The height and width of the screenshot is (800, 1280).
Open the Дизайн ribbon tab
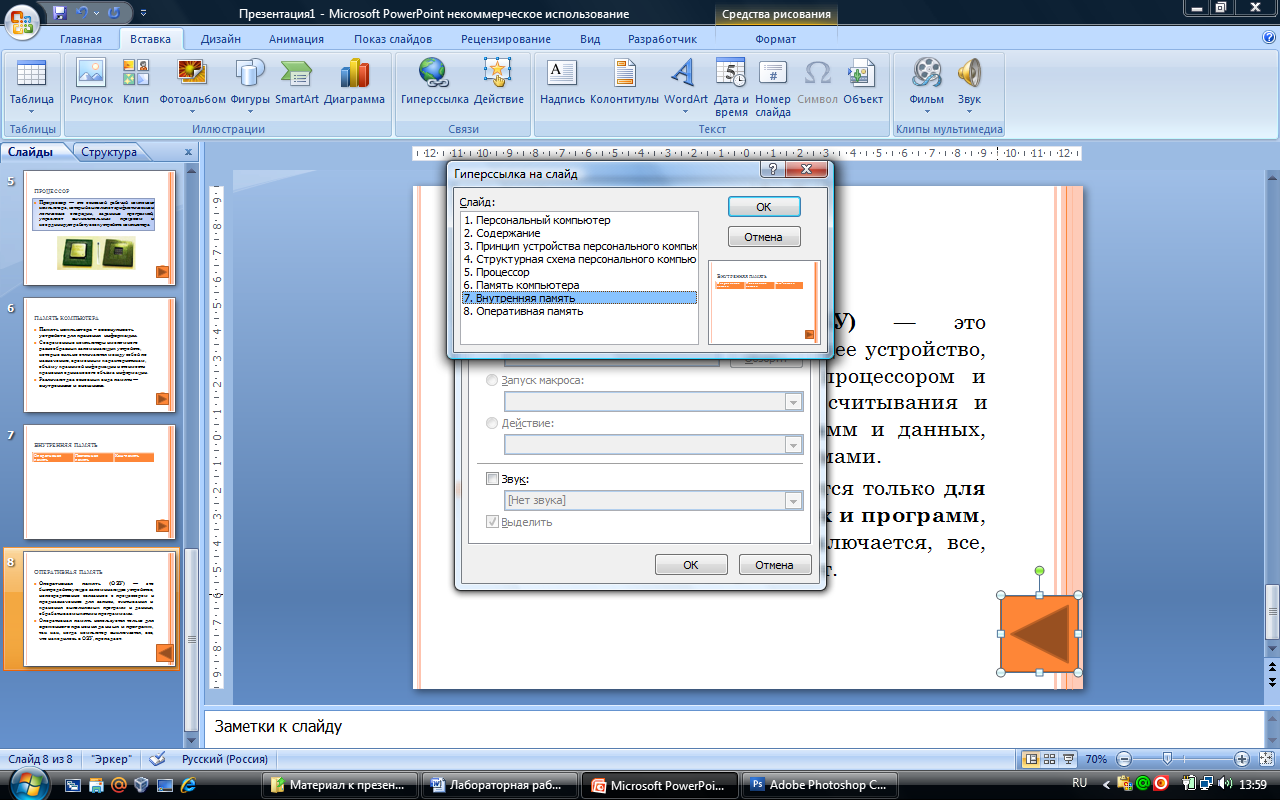click(x=220, y=39)
